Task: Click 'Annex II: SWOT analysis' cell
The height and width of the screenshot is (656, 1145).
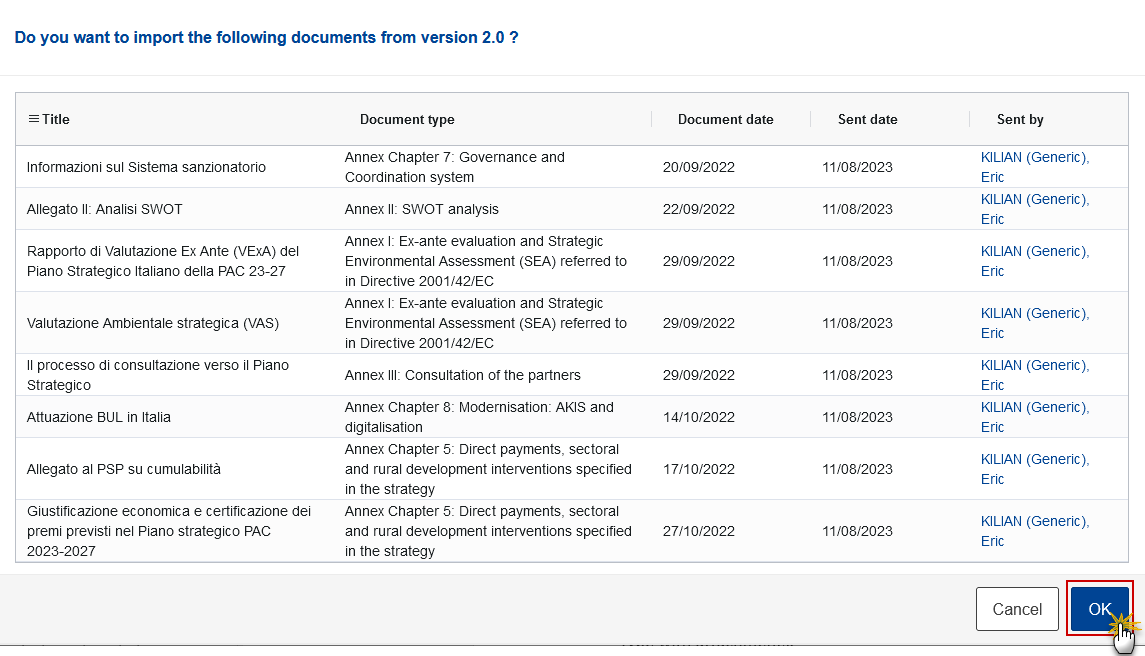Action: (421, 209)
